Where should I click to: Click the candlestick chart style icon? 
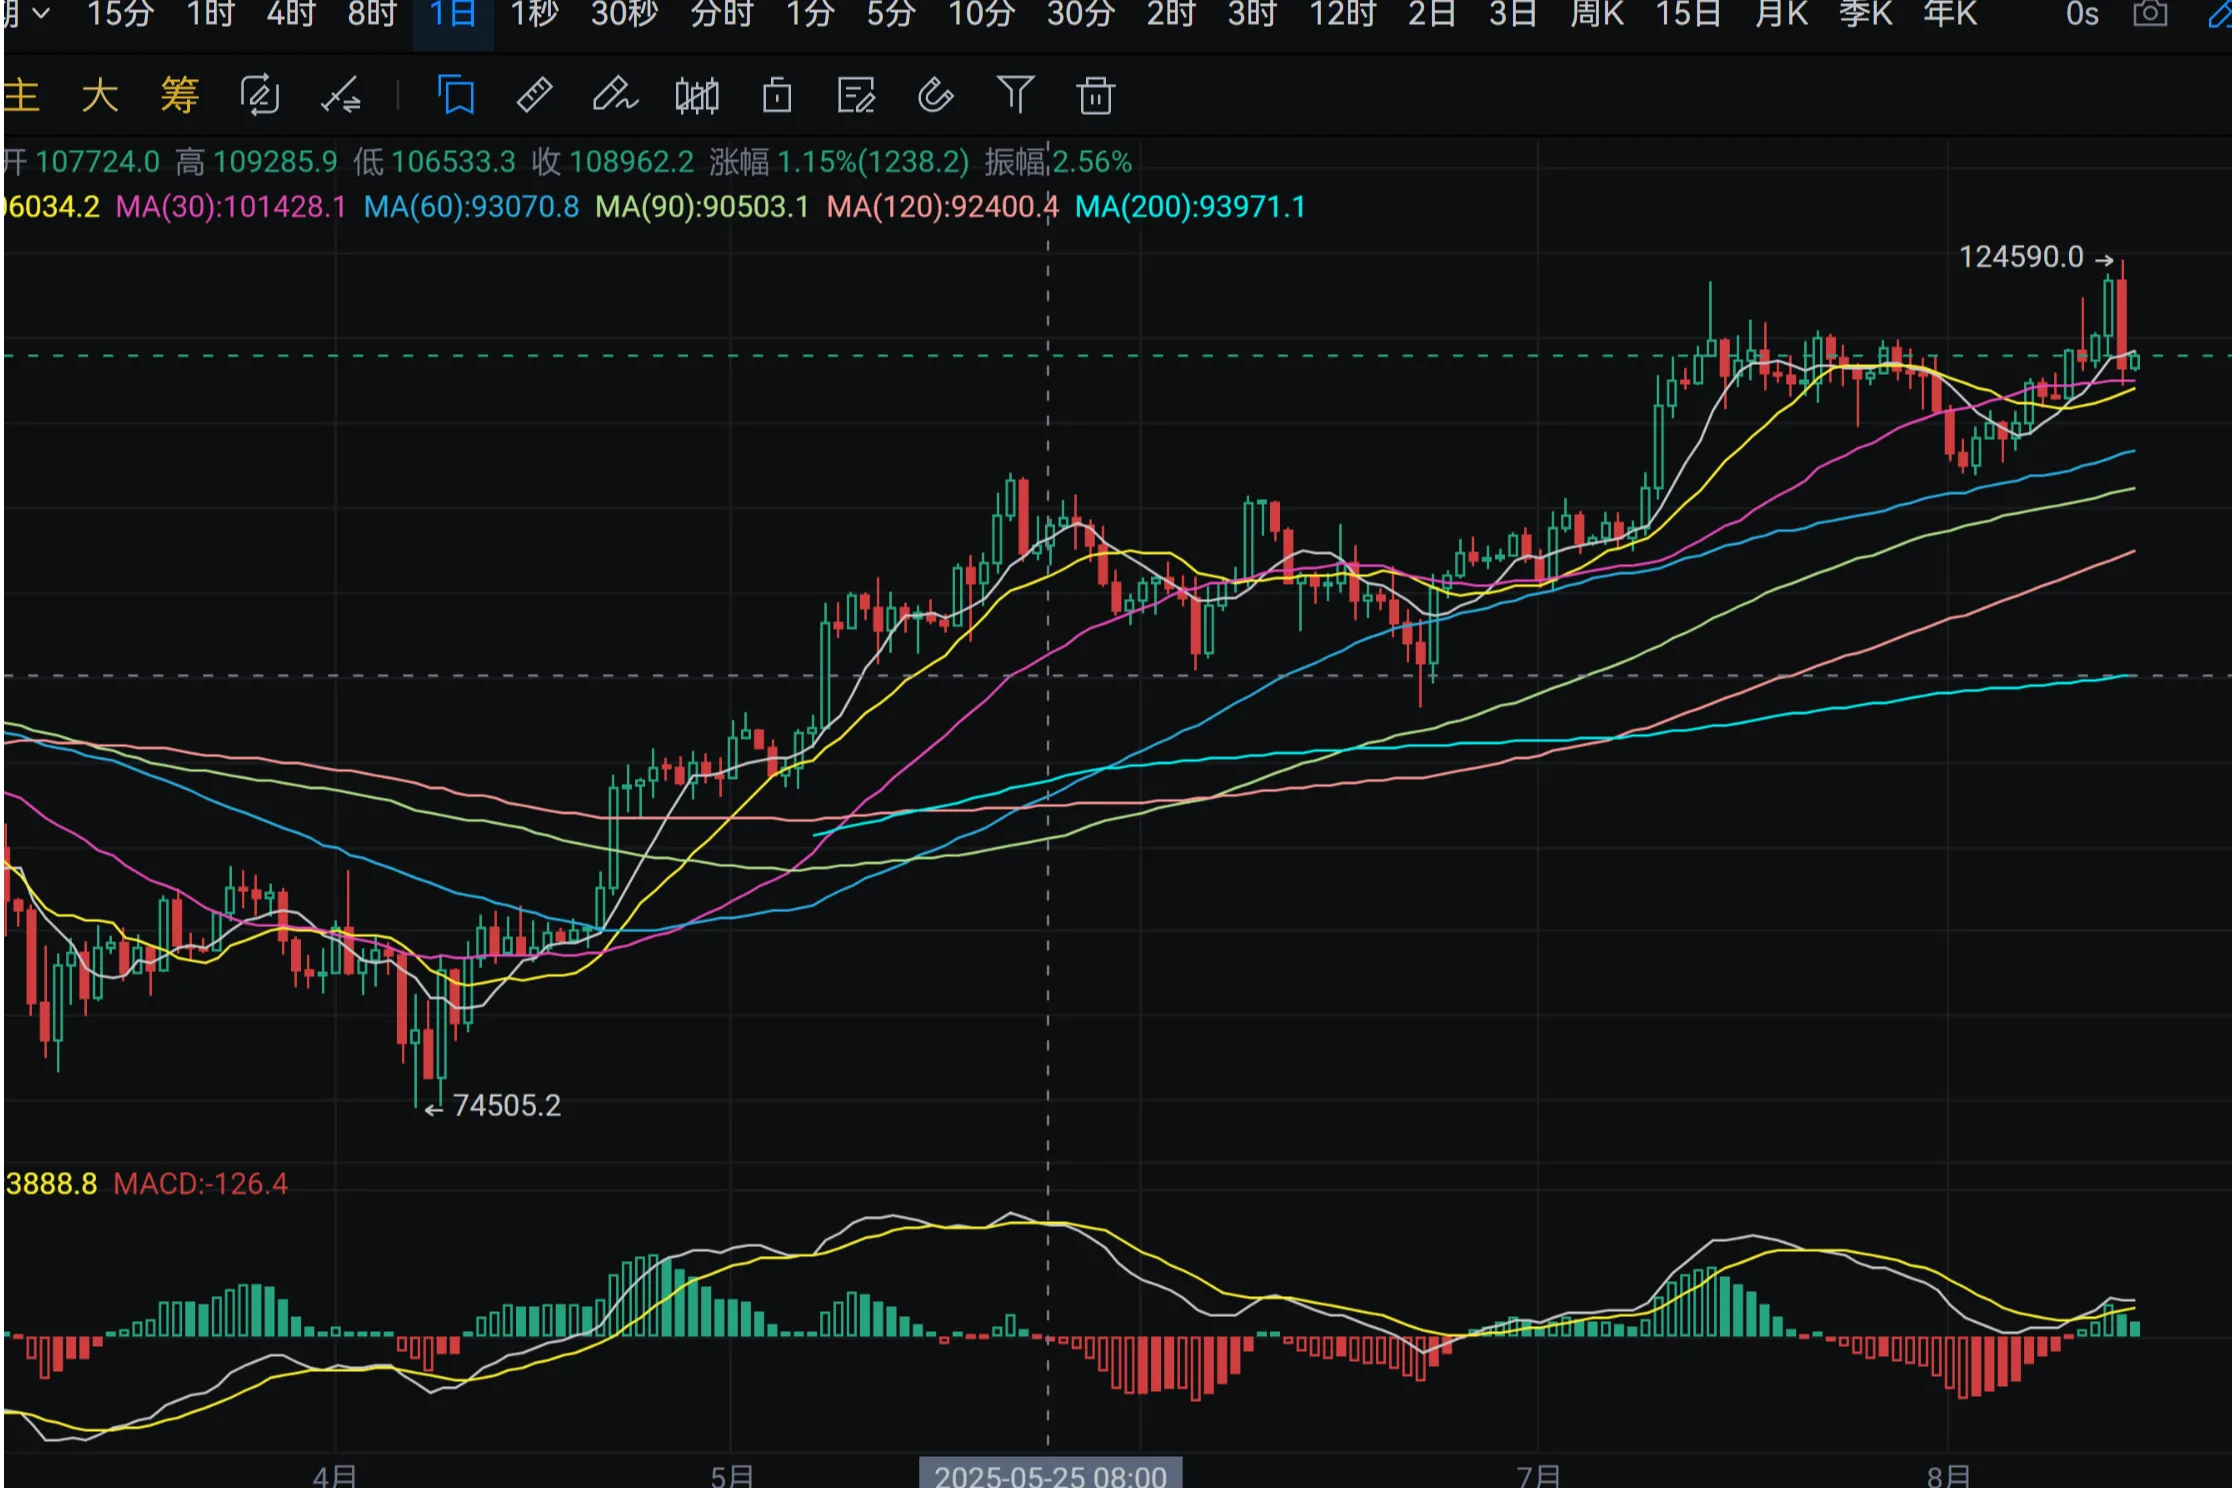click(697, 96)
